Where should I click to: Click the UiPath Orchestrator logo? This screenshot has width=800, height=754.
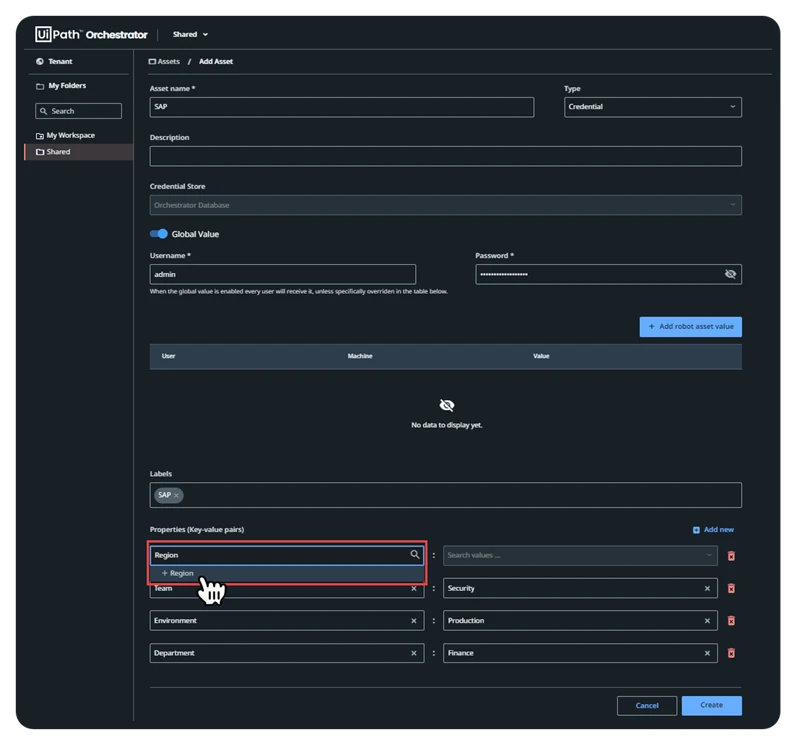91,34
